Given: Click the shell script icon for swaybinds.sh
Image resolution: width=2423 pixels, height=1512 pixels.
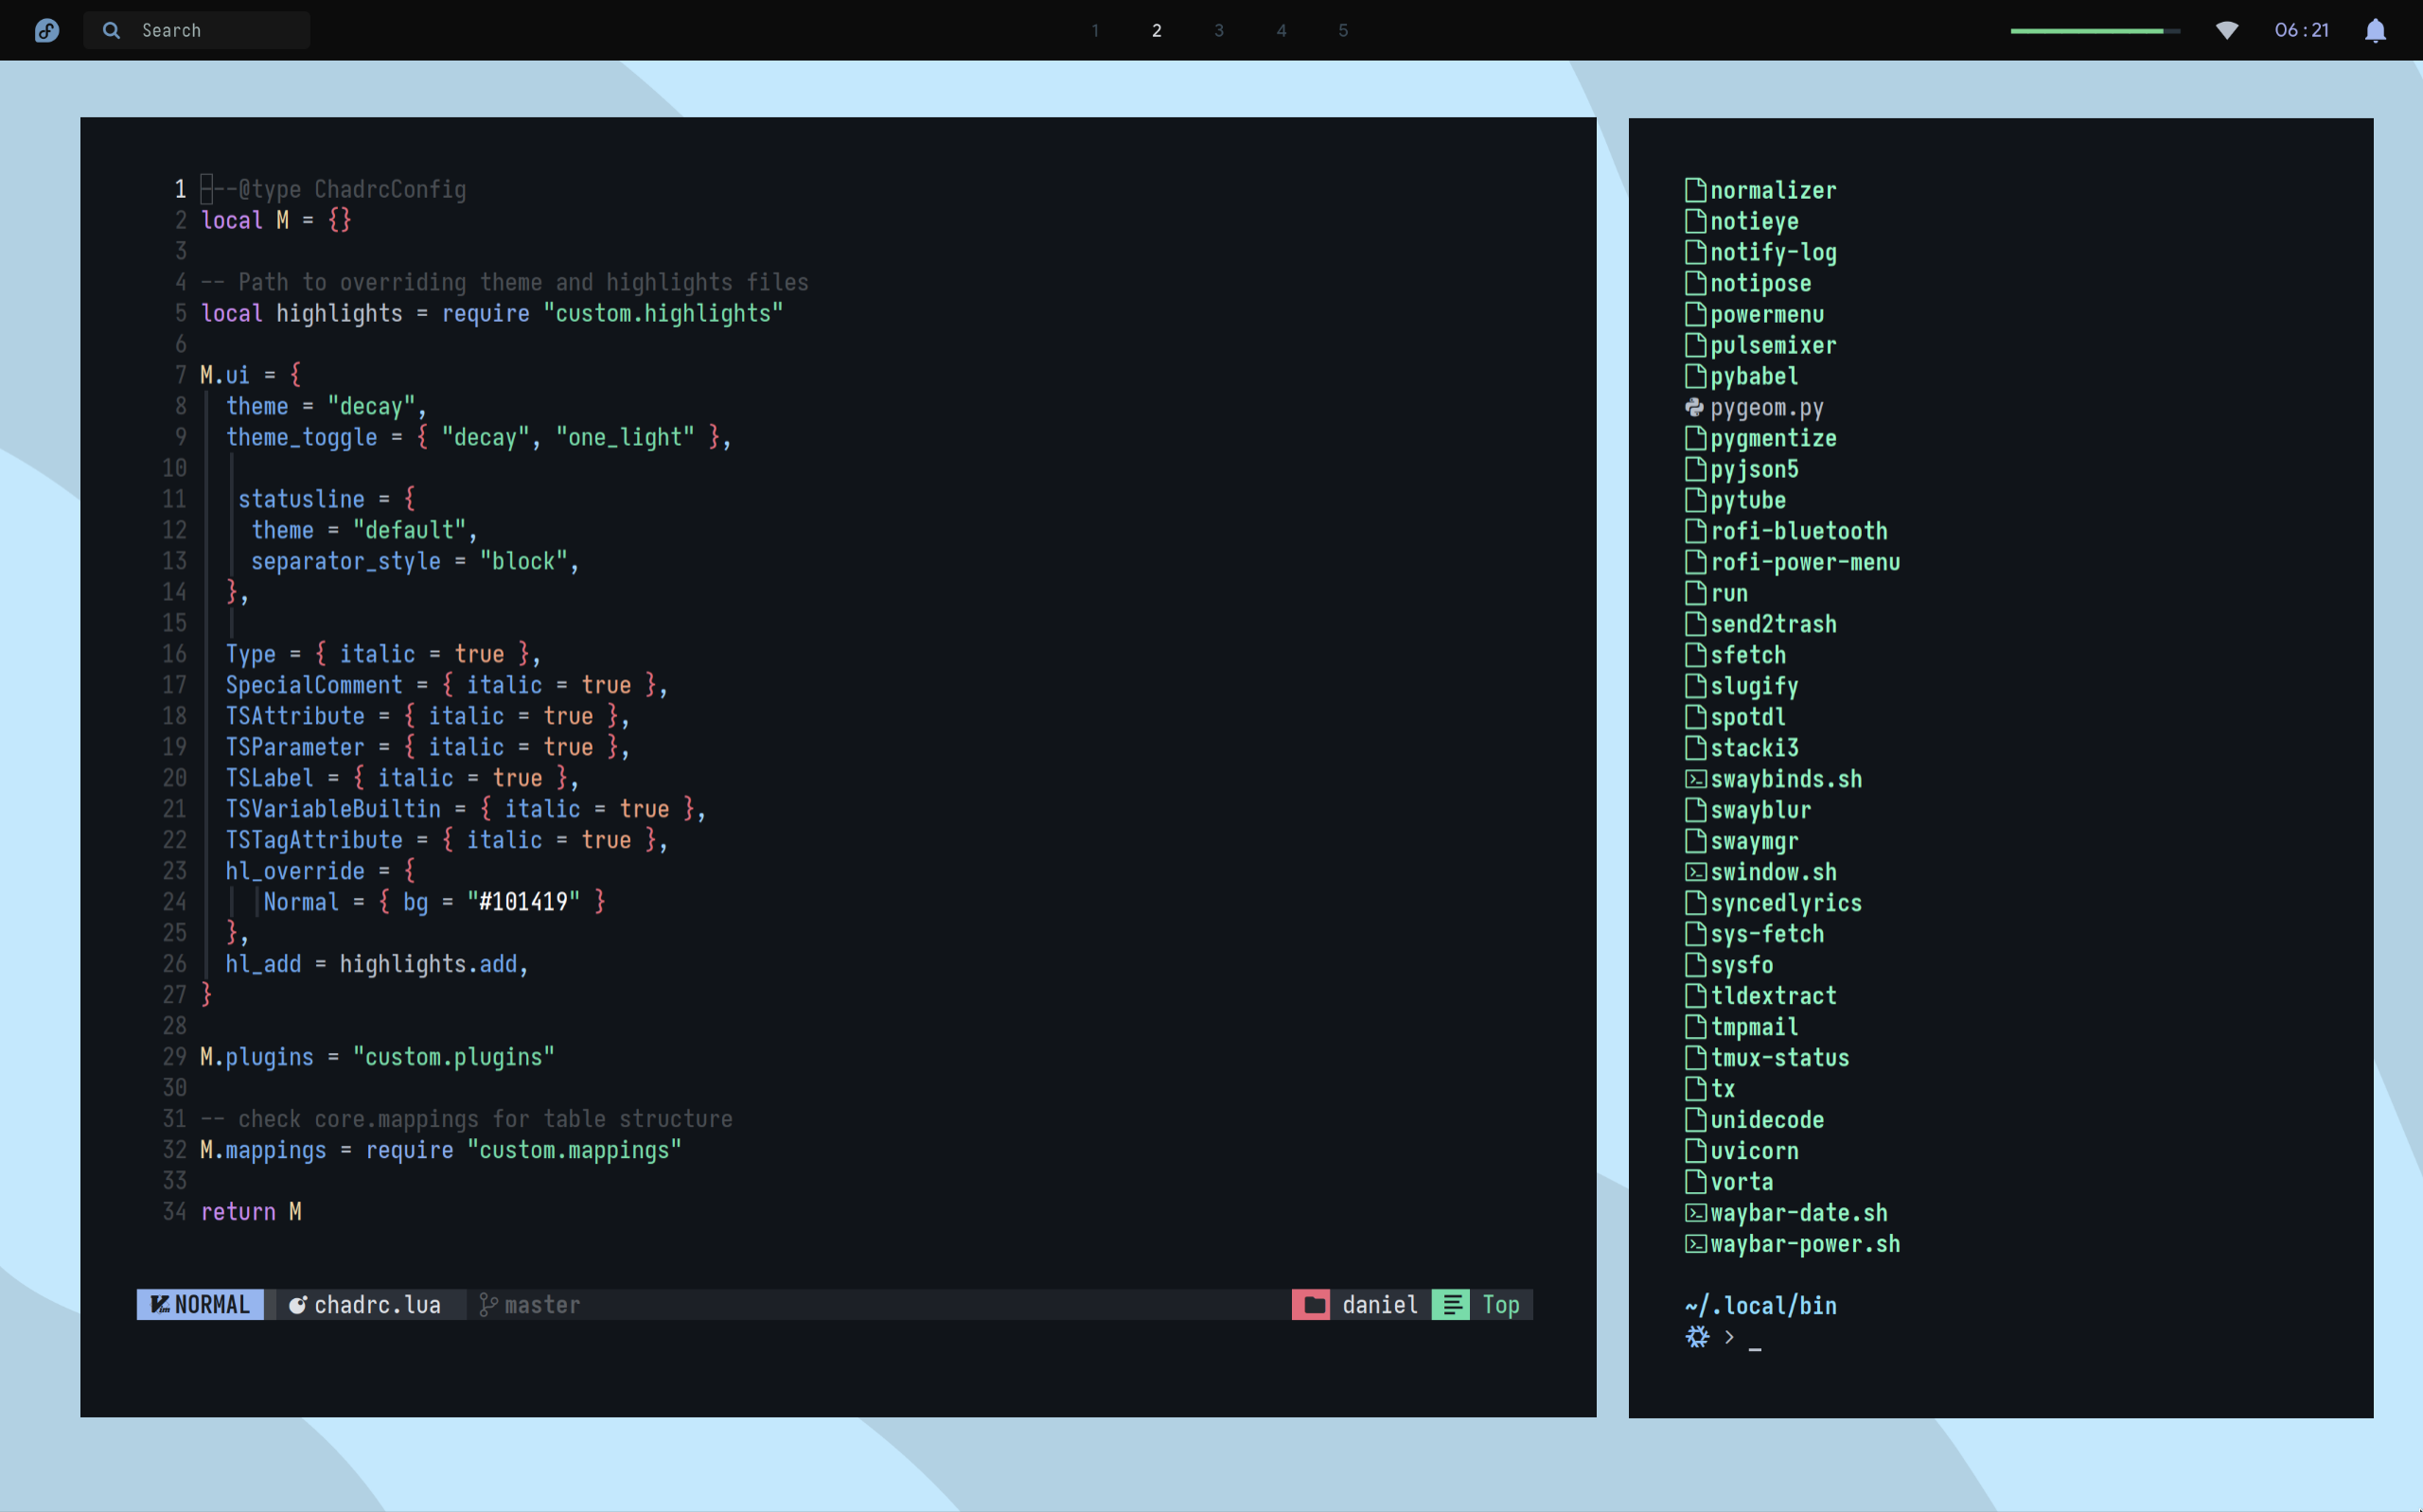Looking at the screenshot, I should click(x=1695, y=779).
